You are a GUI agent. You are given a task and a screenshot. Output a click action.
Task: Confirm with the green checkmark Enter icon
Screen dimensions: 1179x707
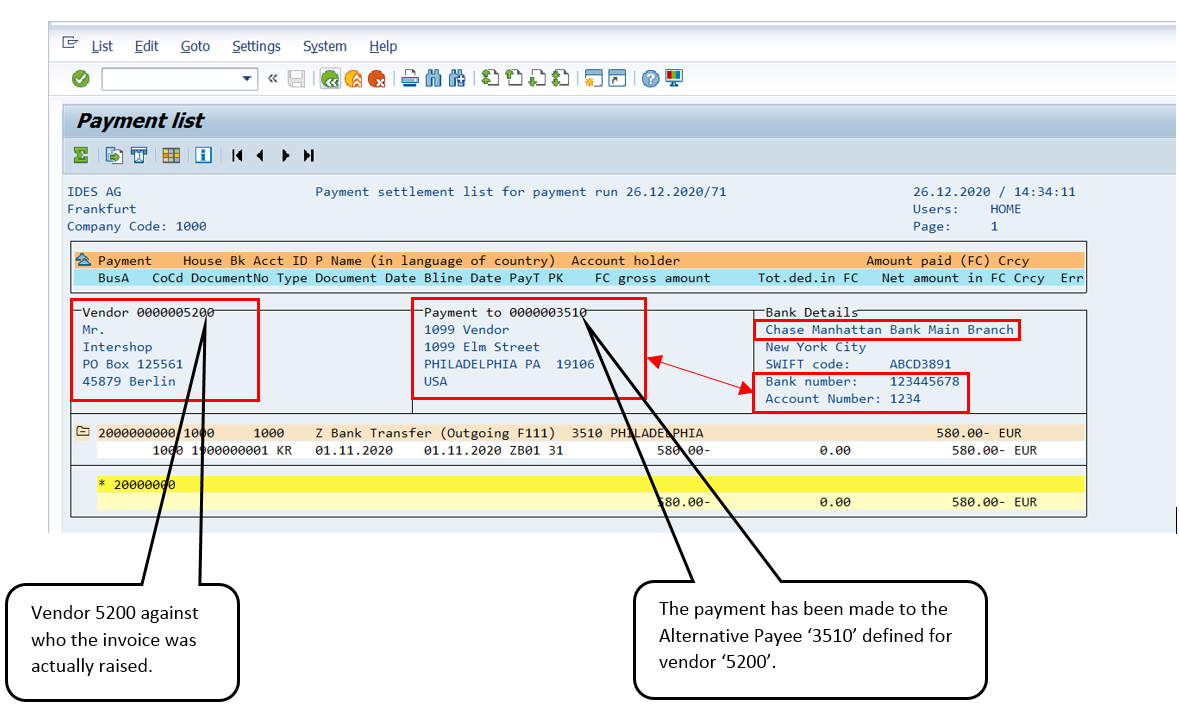tap(80, 78)
